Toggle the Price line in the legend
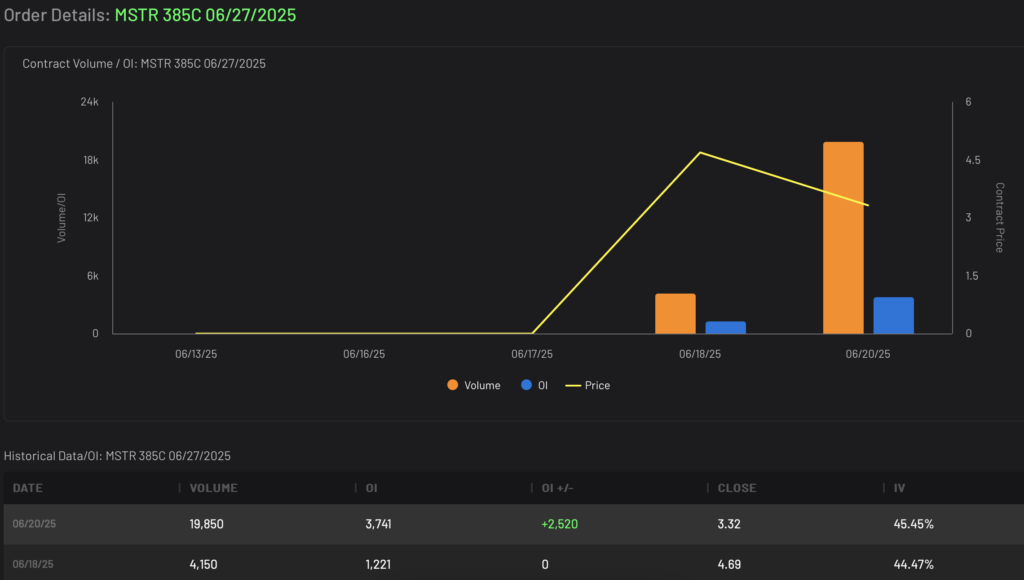Viewport: 1024px width, 580px height. (x=588, y=385)
